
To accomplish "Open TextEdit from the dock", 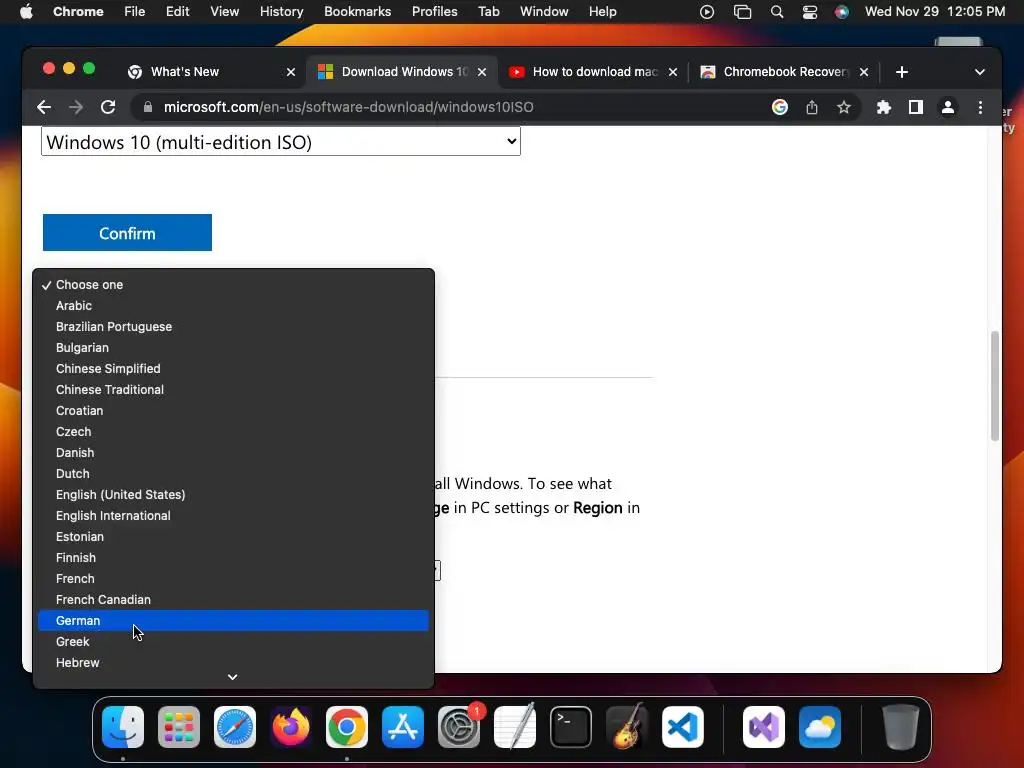I will [x=515, y=727].
